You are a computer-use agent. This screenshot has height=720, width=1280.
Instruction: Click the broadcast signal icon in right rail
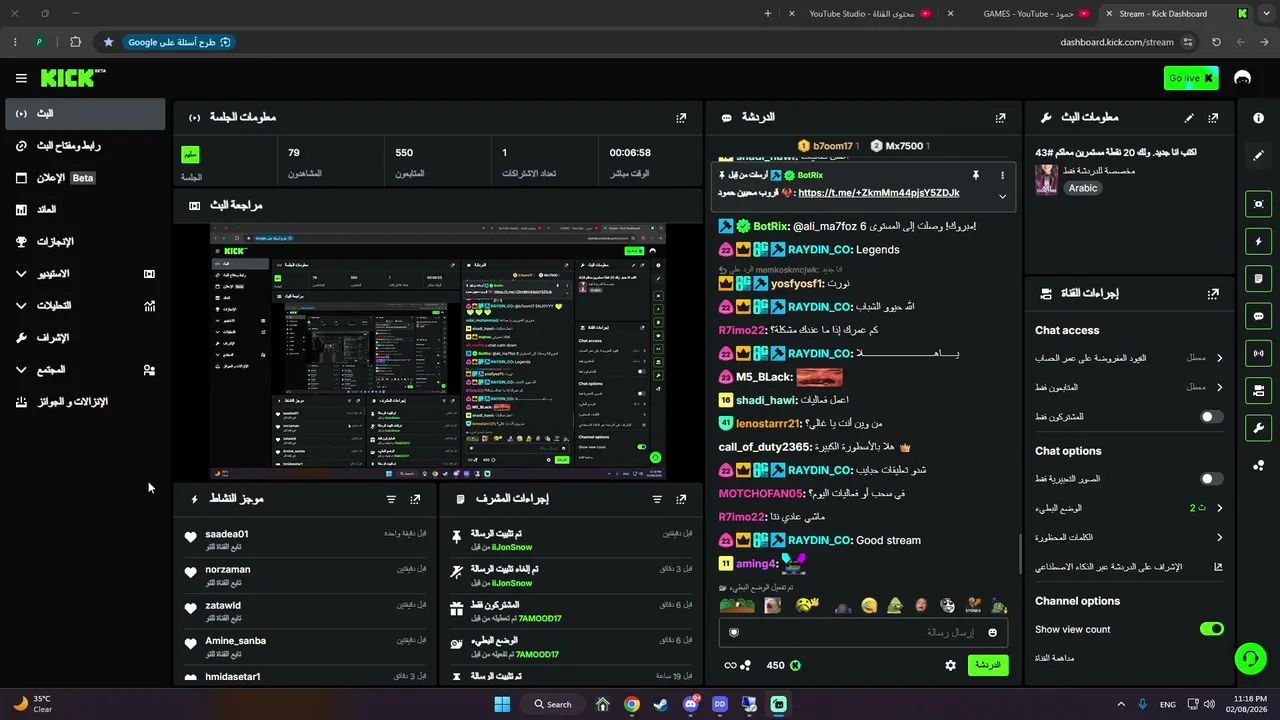click(1258, 353)
